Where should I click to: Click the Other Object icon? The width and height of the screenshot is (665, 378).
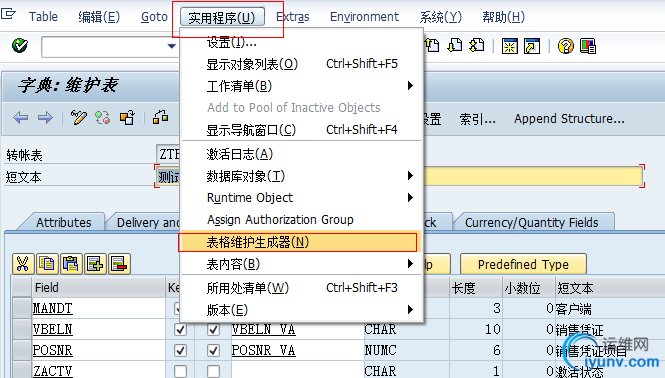(x=127, y=118)
